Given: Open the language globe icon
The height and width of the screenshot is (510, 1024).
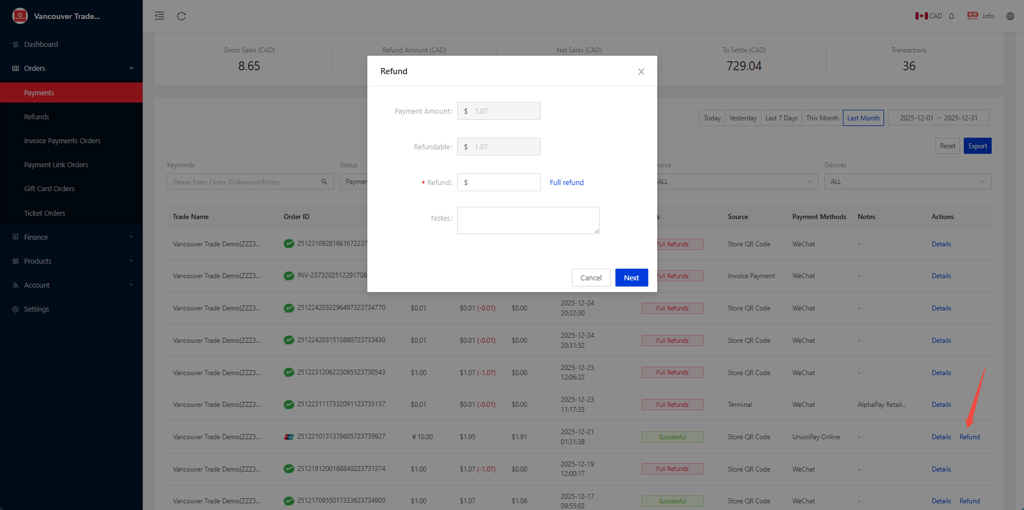Looking at the screenshot, I should tap(1009, 16).
